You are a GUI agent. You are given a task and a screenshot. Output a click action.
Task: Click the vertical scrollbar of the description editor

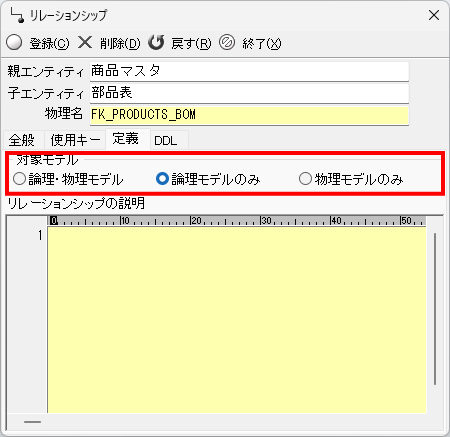pyautogui.click(x=435, y=309)
